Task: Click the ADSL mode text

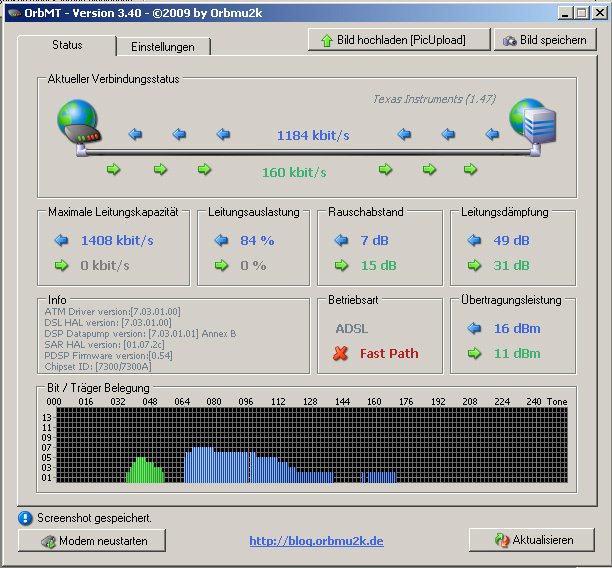Action: coord(352,328)
